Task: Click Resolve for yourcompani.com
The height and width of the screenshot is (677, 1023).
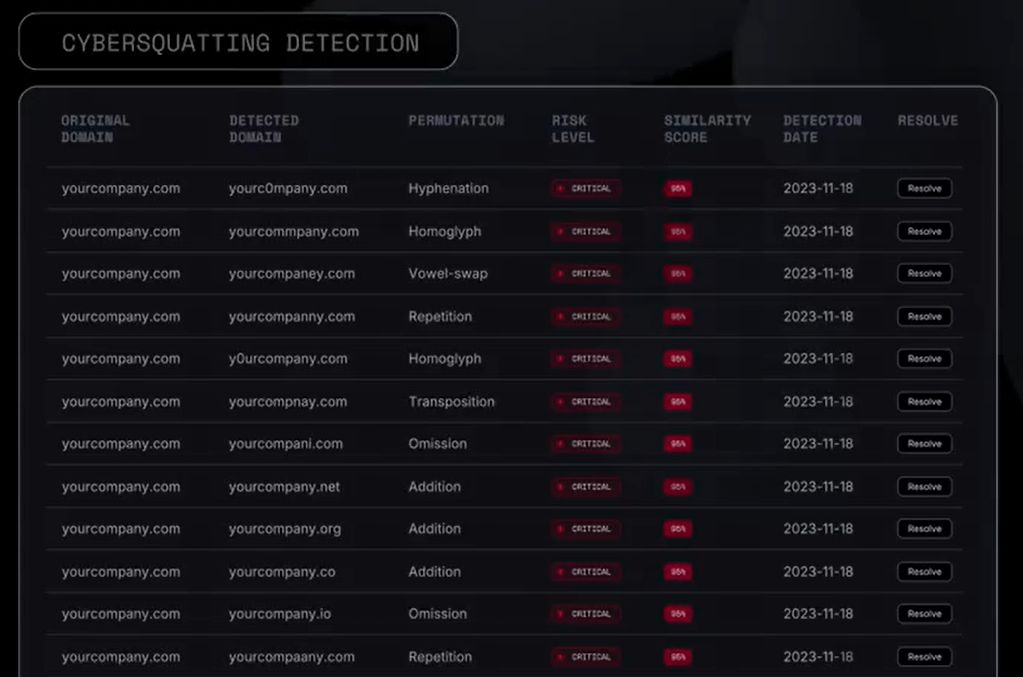Action: [924, 444]
